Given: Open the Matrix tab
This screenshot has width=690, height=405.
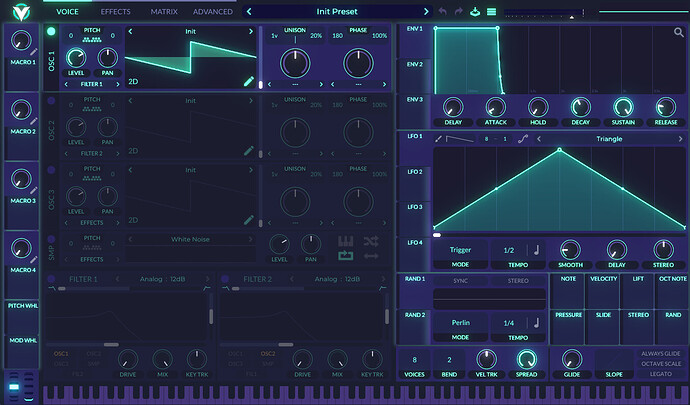Looking at the screenshot, I should tap(164, 11).
